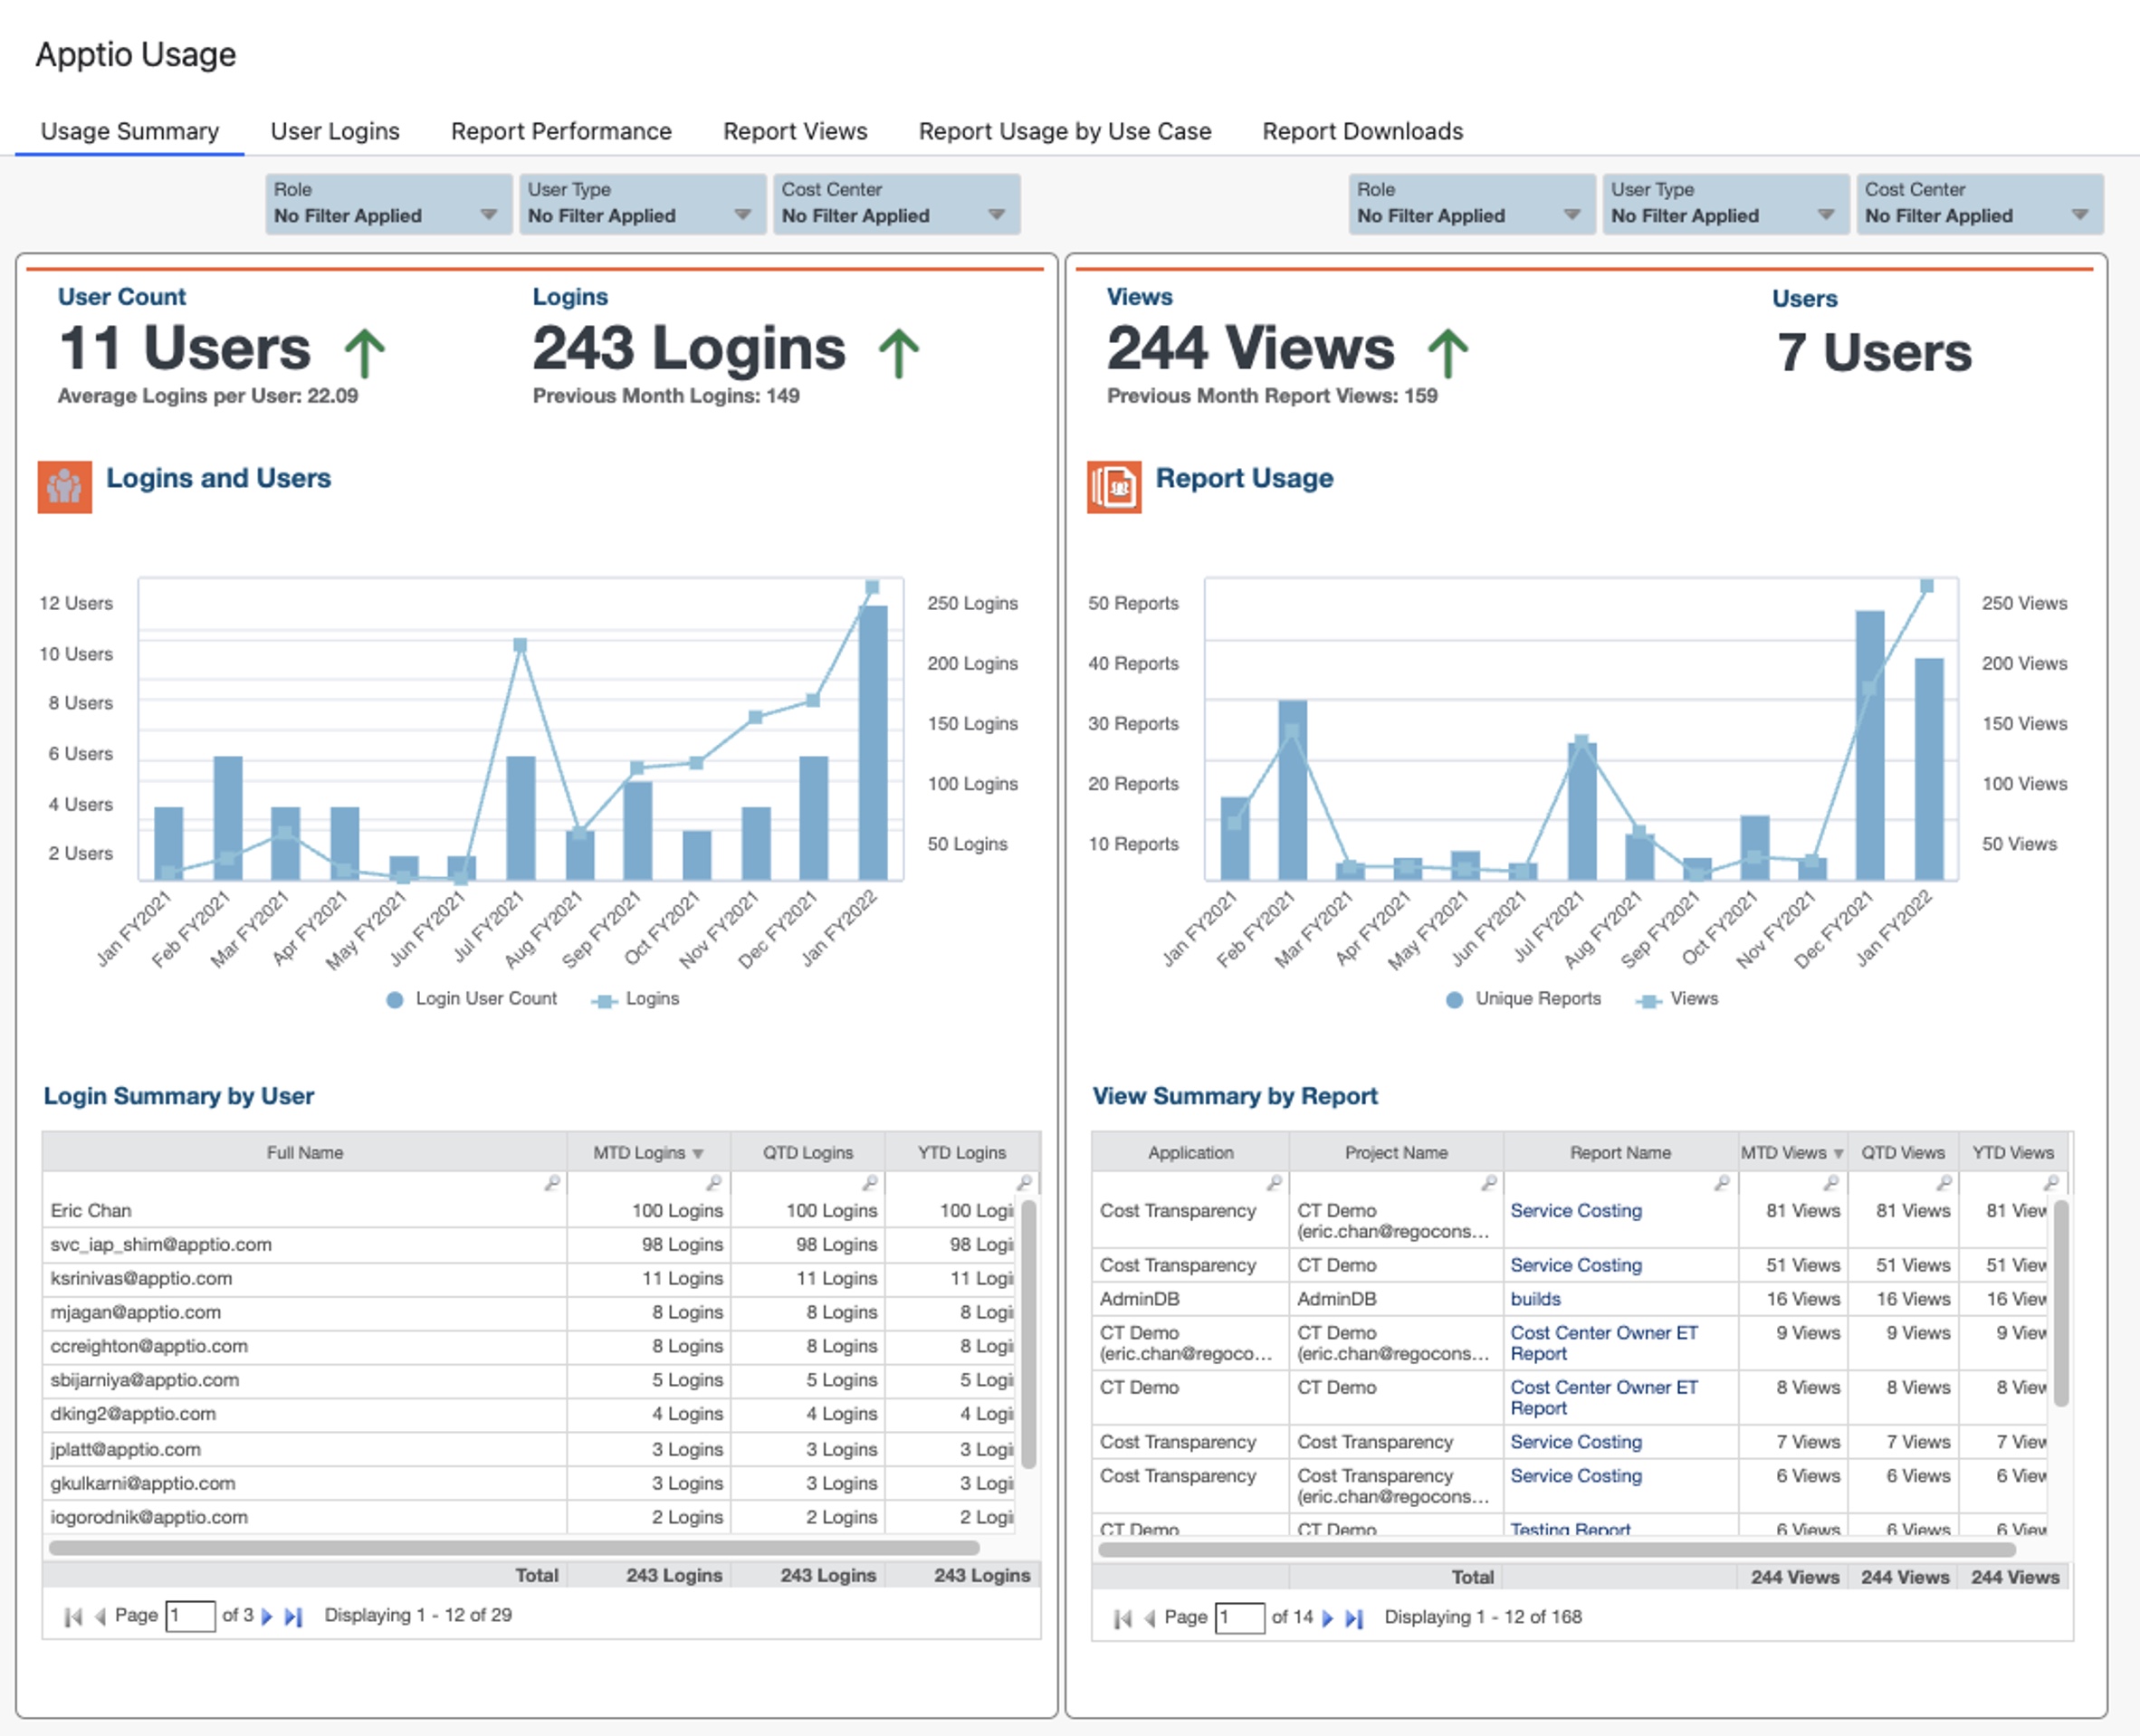This screenshot has height=1736, width=2140.
Task: Click search icon under Full Name column
Action: [x=552, y=1183]
